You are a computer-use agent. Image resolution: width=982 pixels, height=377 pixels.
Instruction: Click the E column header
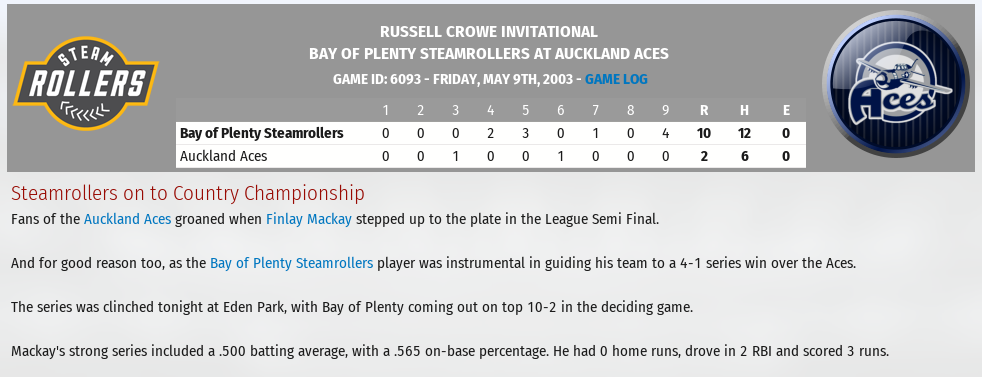786,111
